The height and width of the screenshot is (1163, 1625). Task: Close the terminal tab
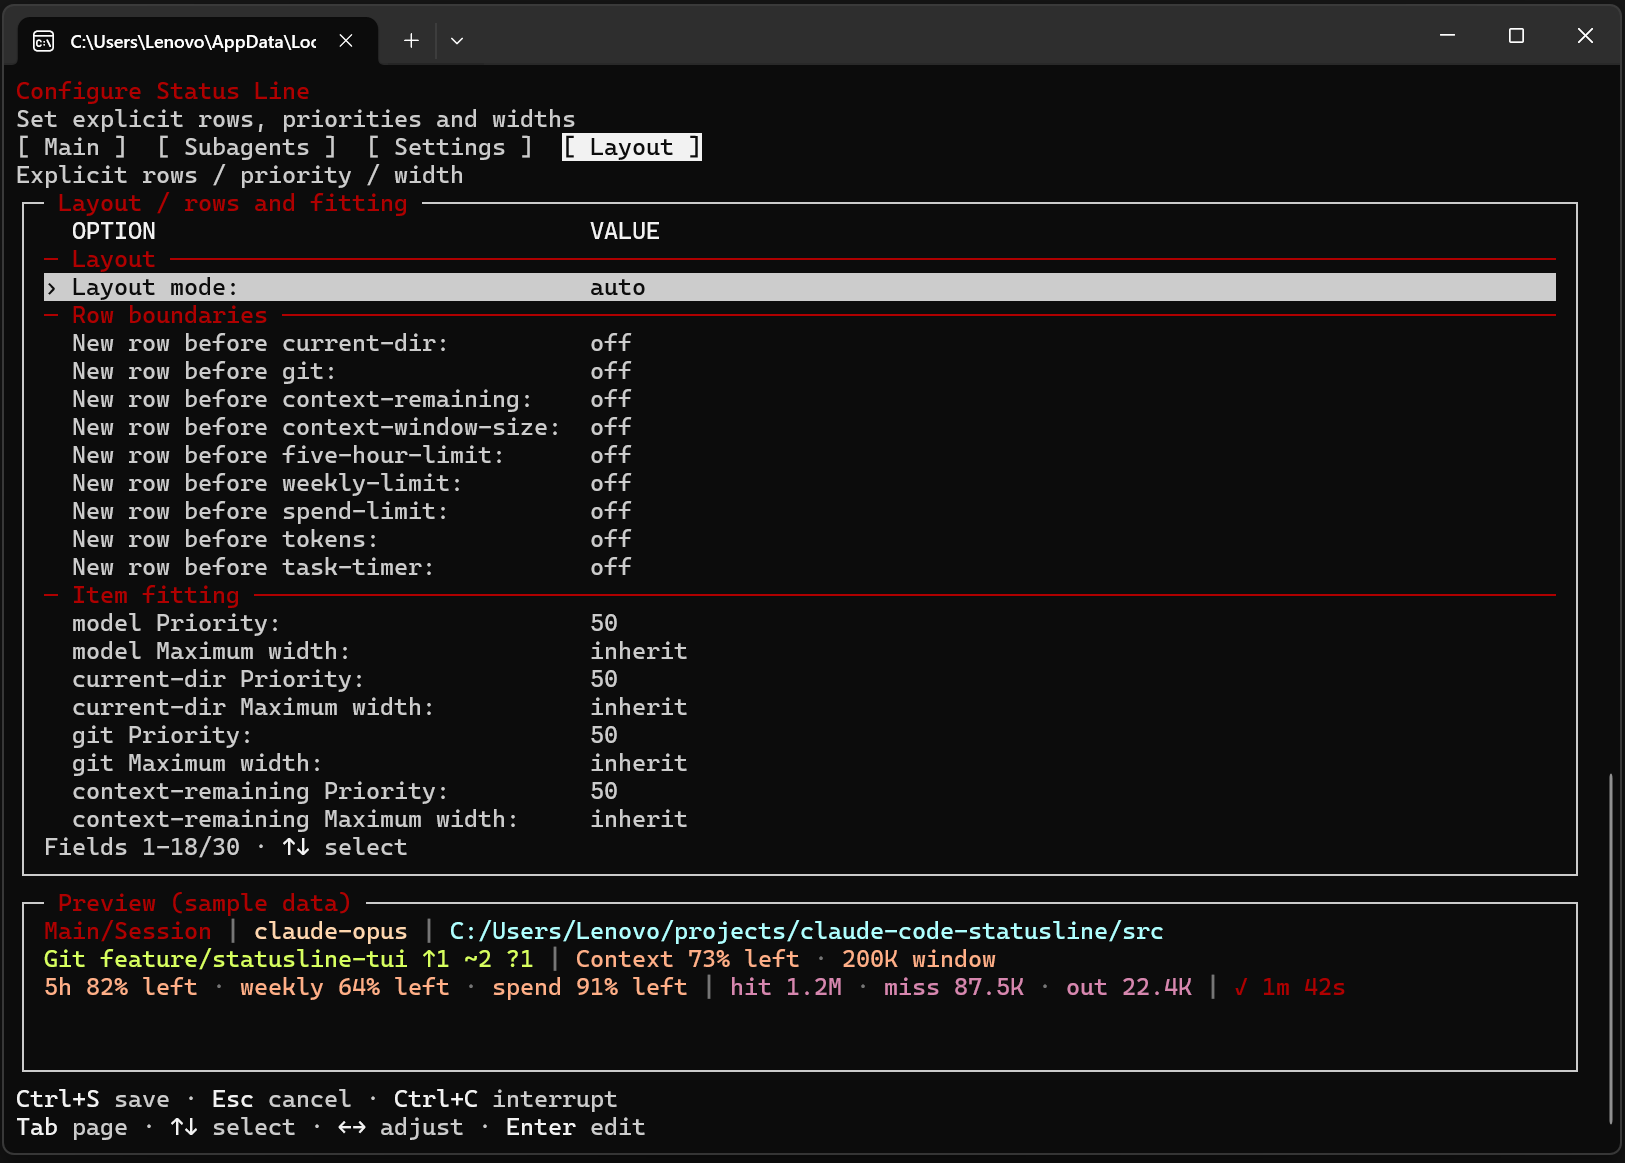(x=346, y=41)
